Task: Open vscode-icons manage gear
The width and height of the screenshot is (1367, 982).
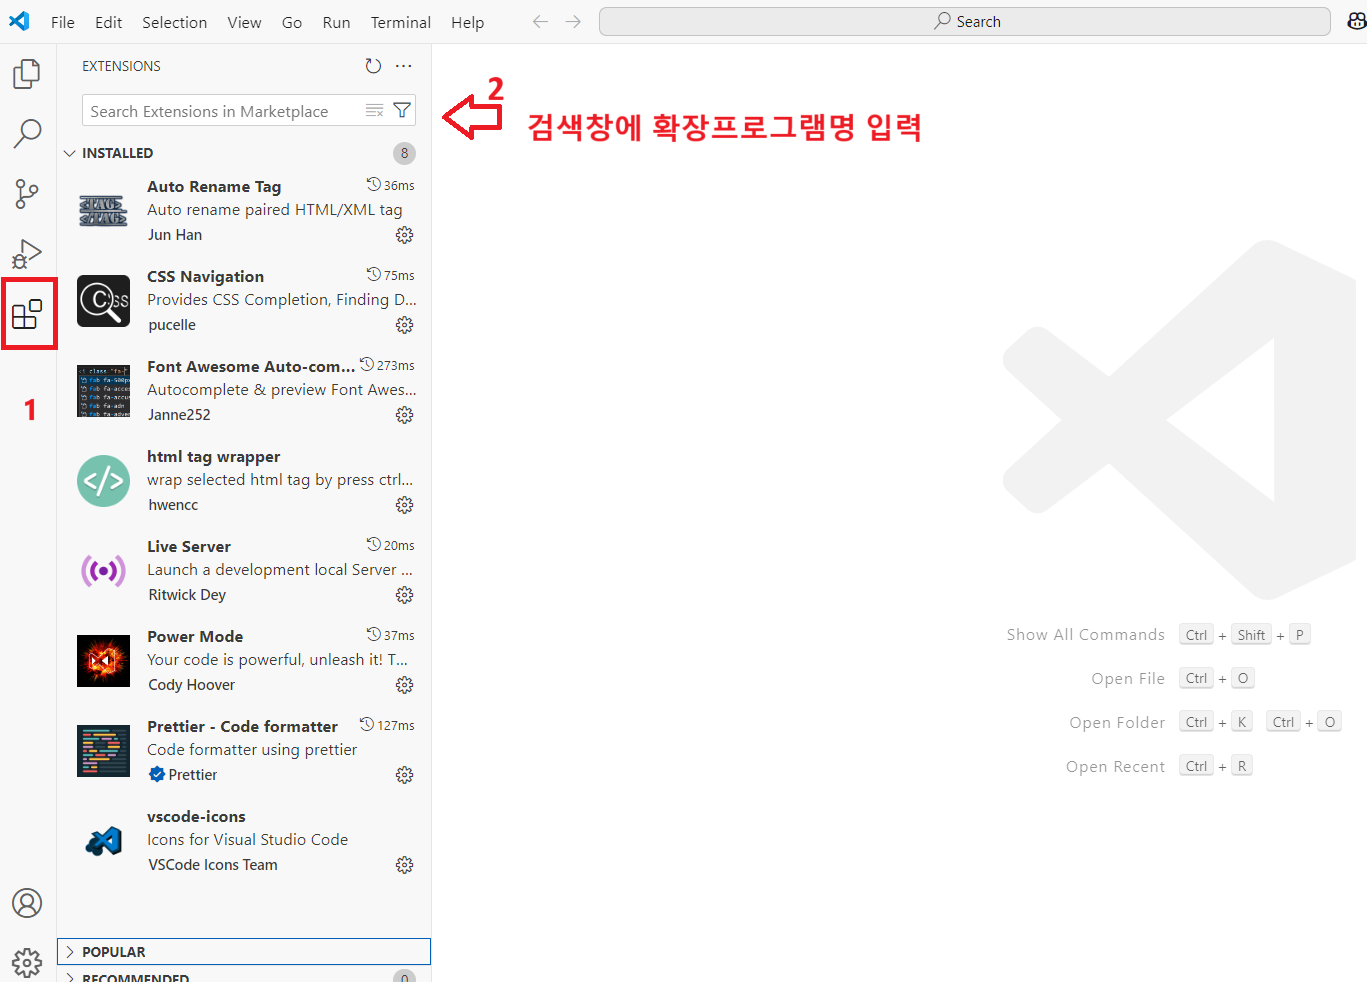Action: tap(404, 865)
